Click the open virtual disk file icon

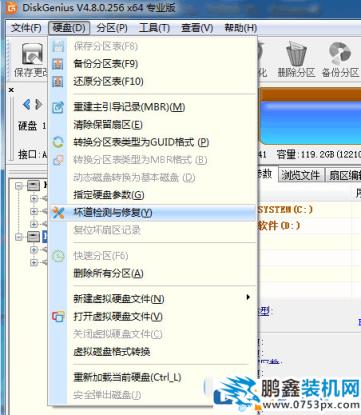[58, 316]
